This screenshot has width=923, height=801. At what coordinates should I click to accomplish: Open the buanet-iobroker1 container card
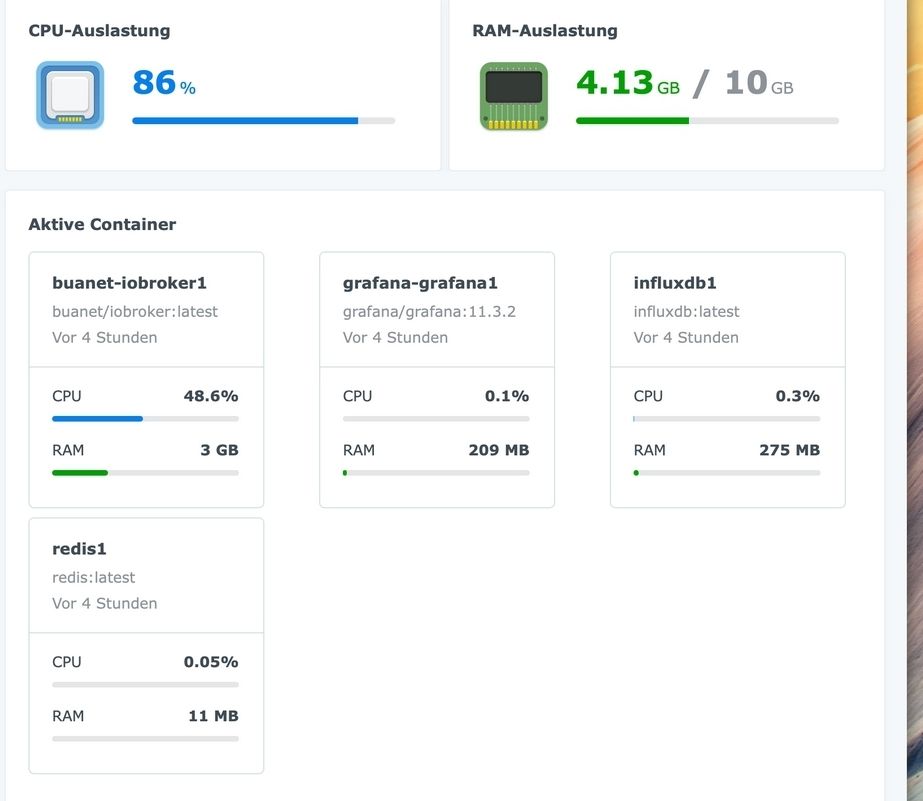[146, 380]
